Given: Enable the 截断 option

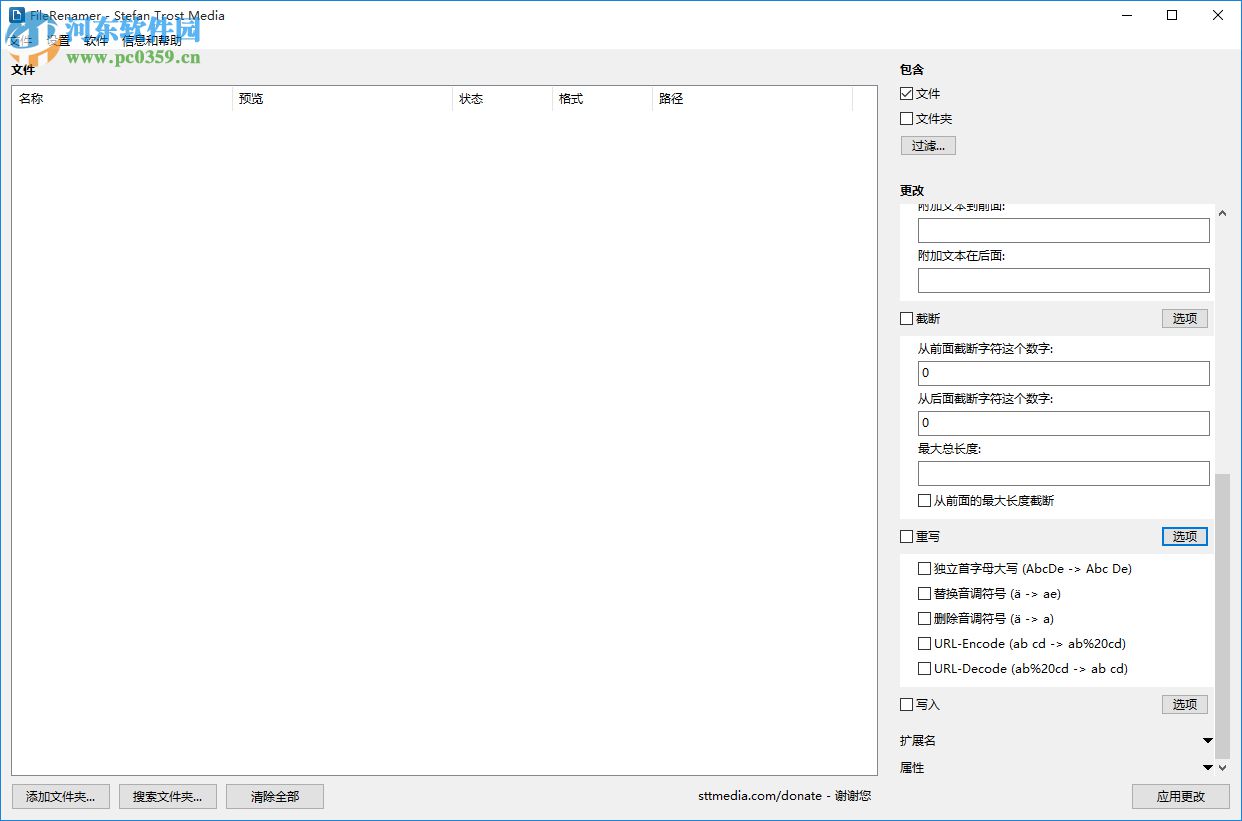Looking at the screenshot, I should tap(906, 318).
